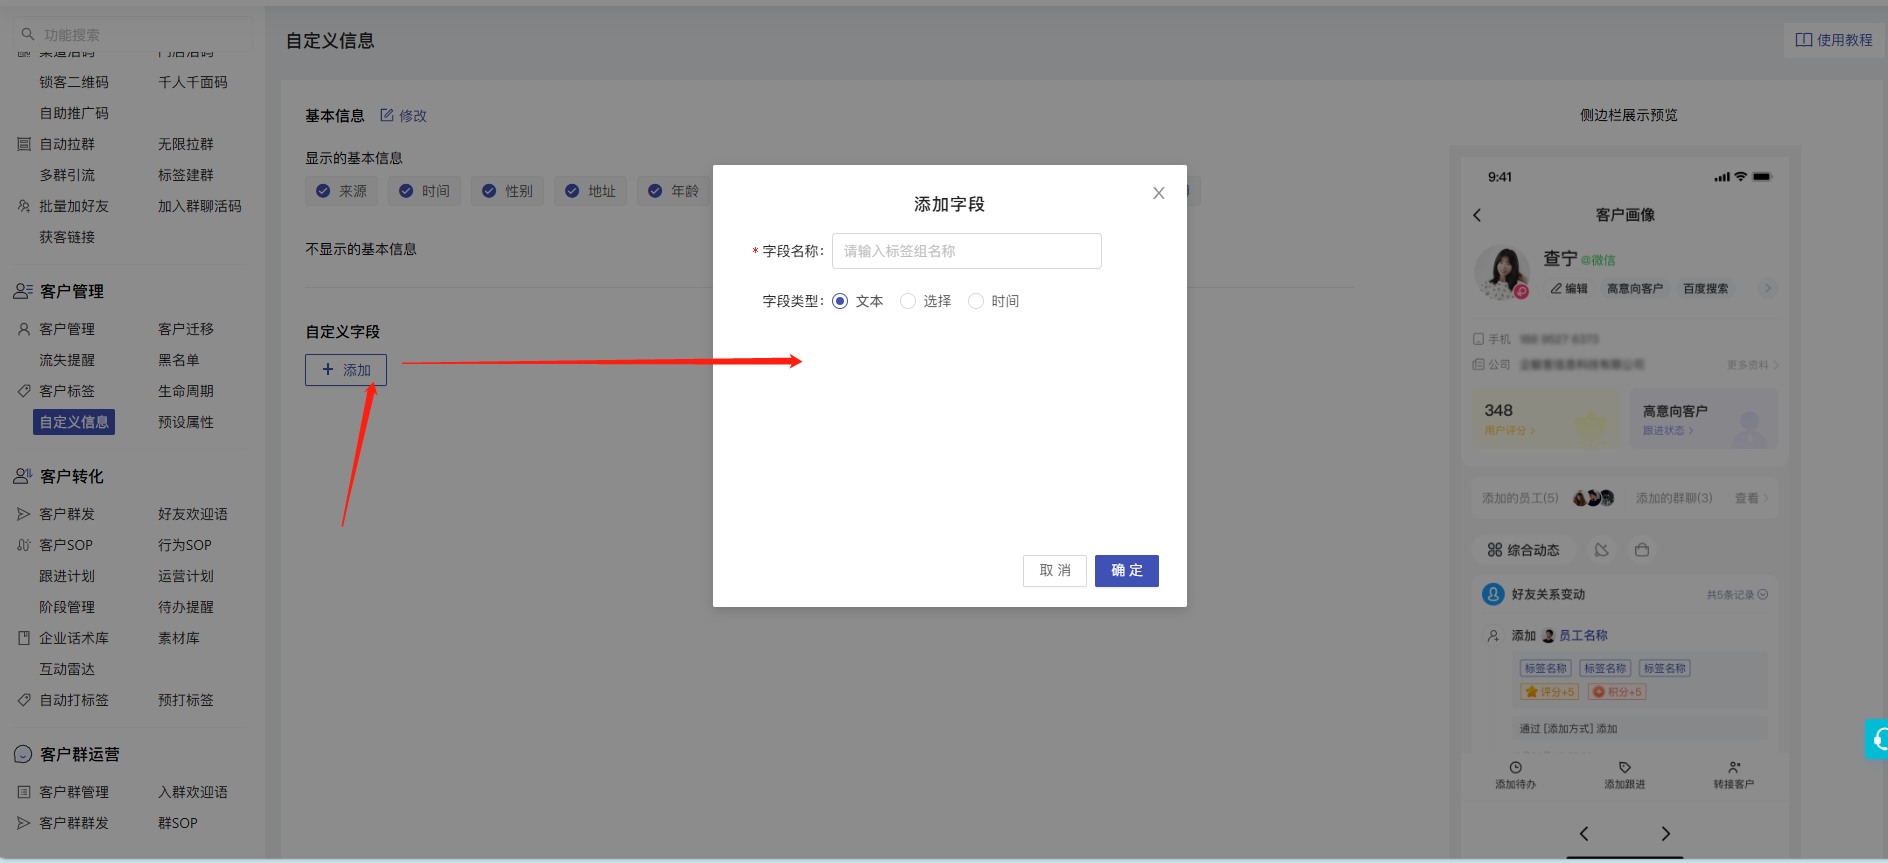Click the floating customer service headset icon
This screenshot has width=1888, height=863.
(x=1877, y=740)
